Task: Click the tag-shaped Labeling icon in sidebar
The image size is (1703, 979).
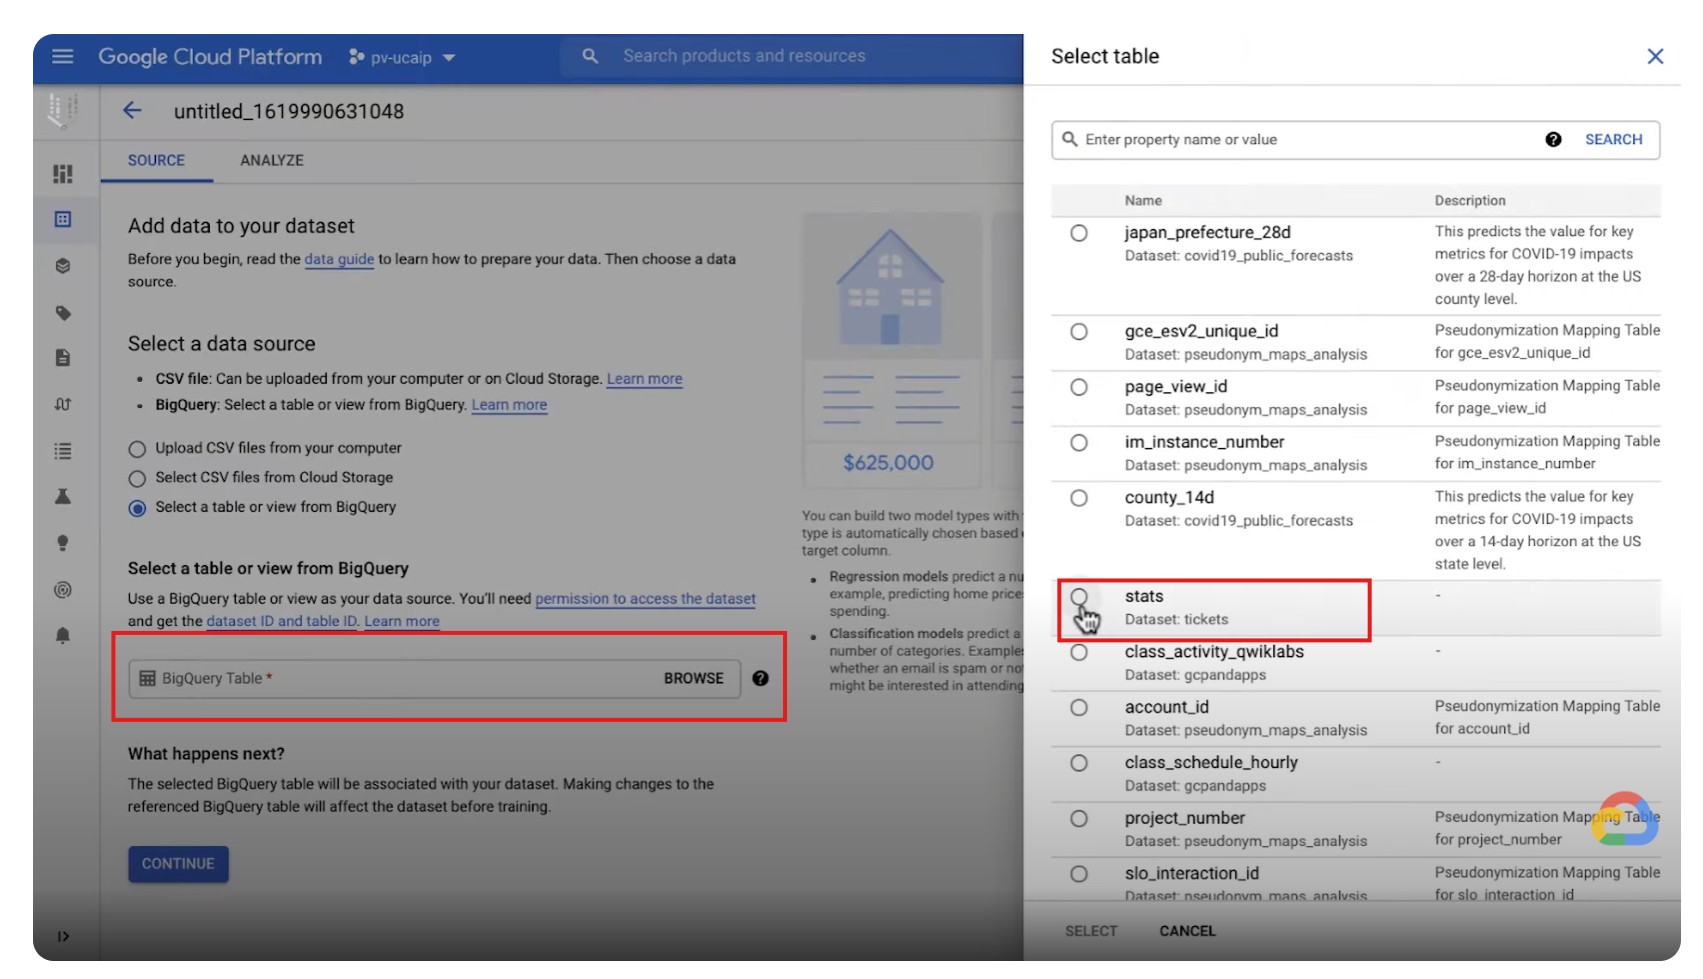Action: [63, 313]
